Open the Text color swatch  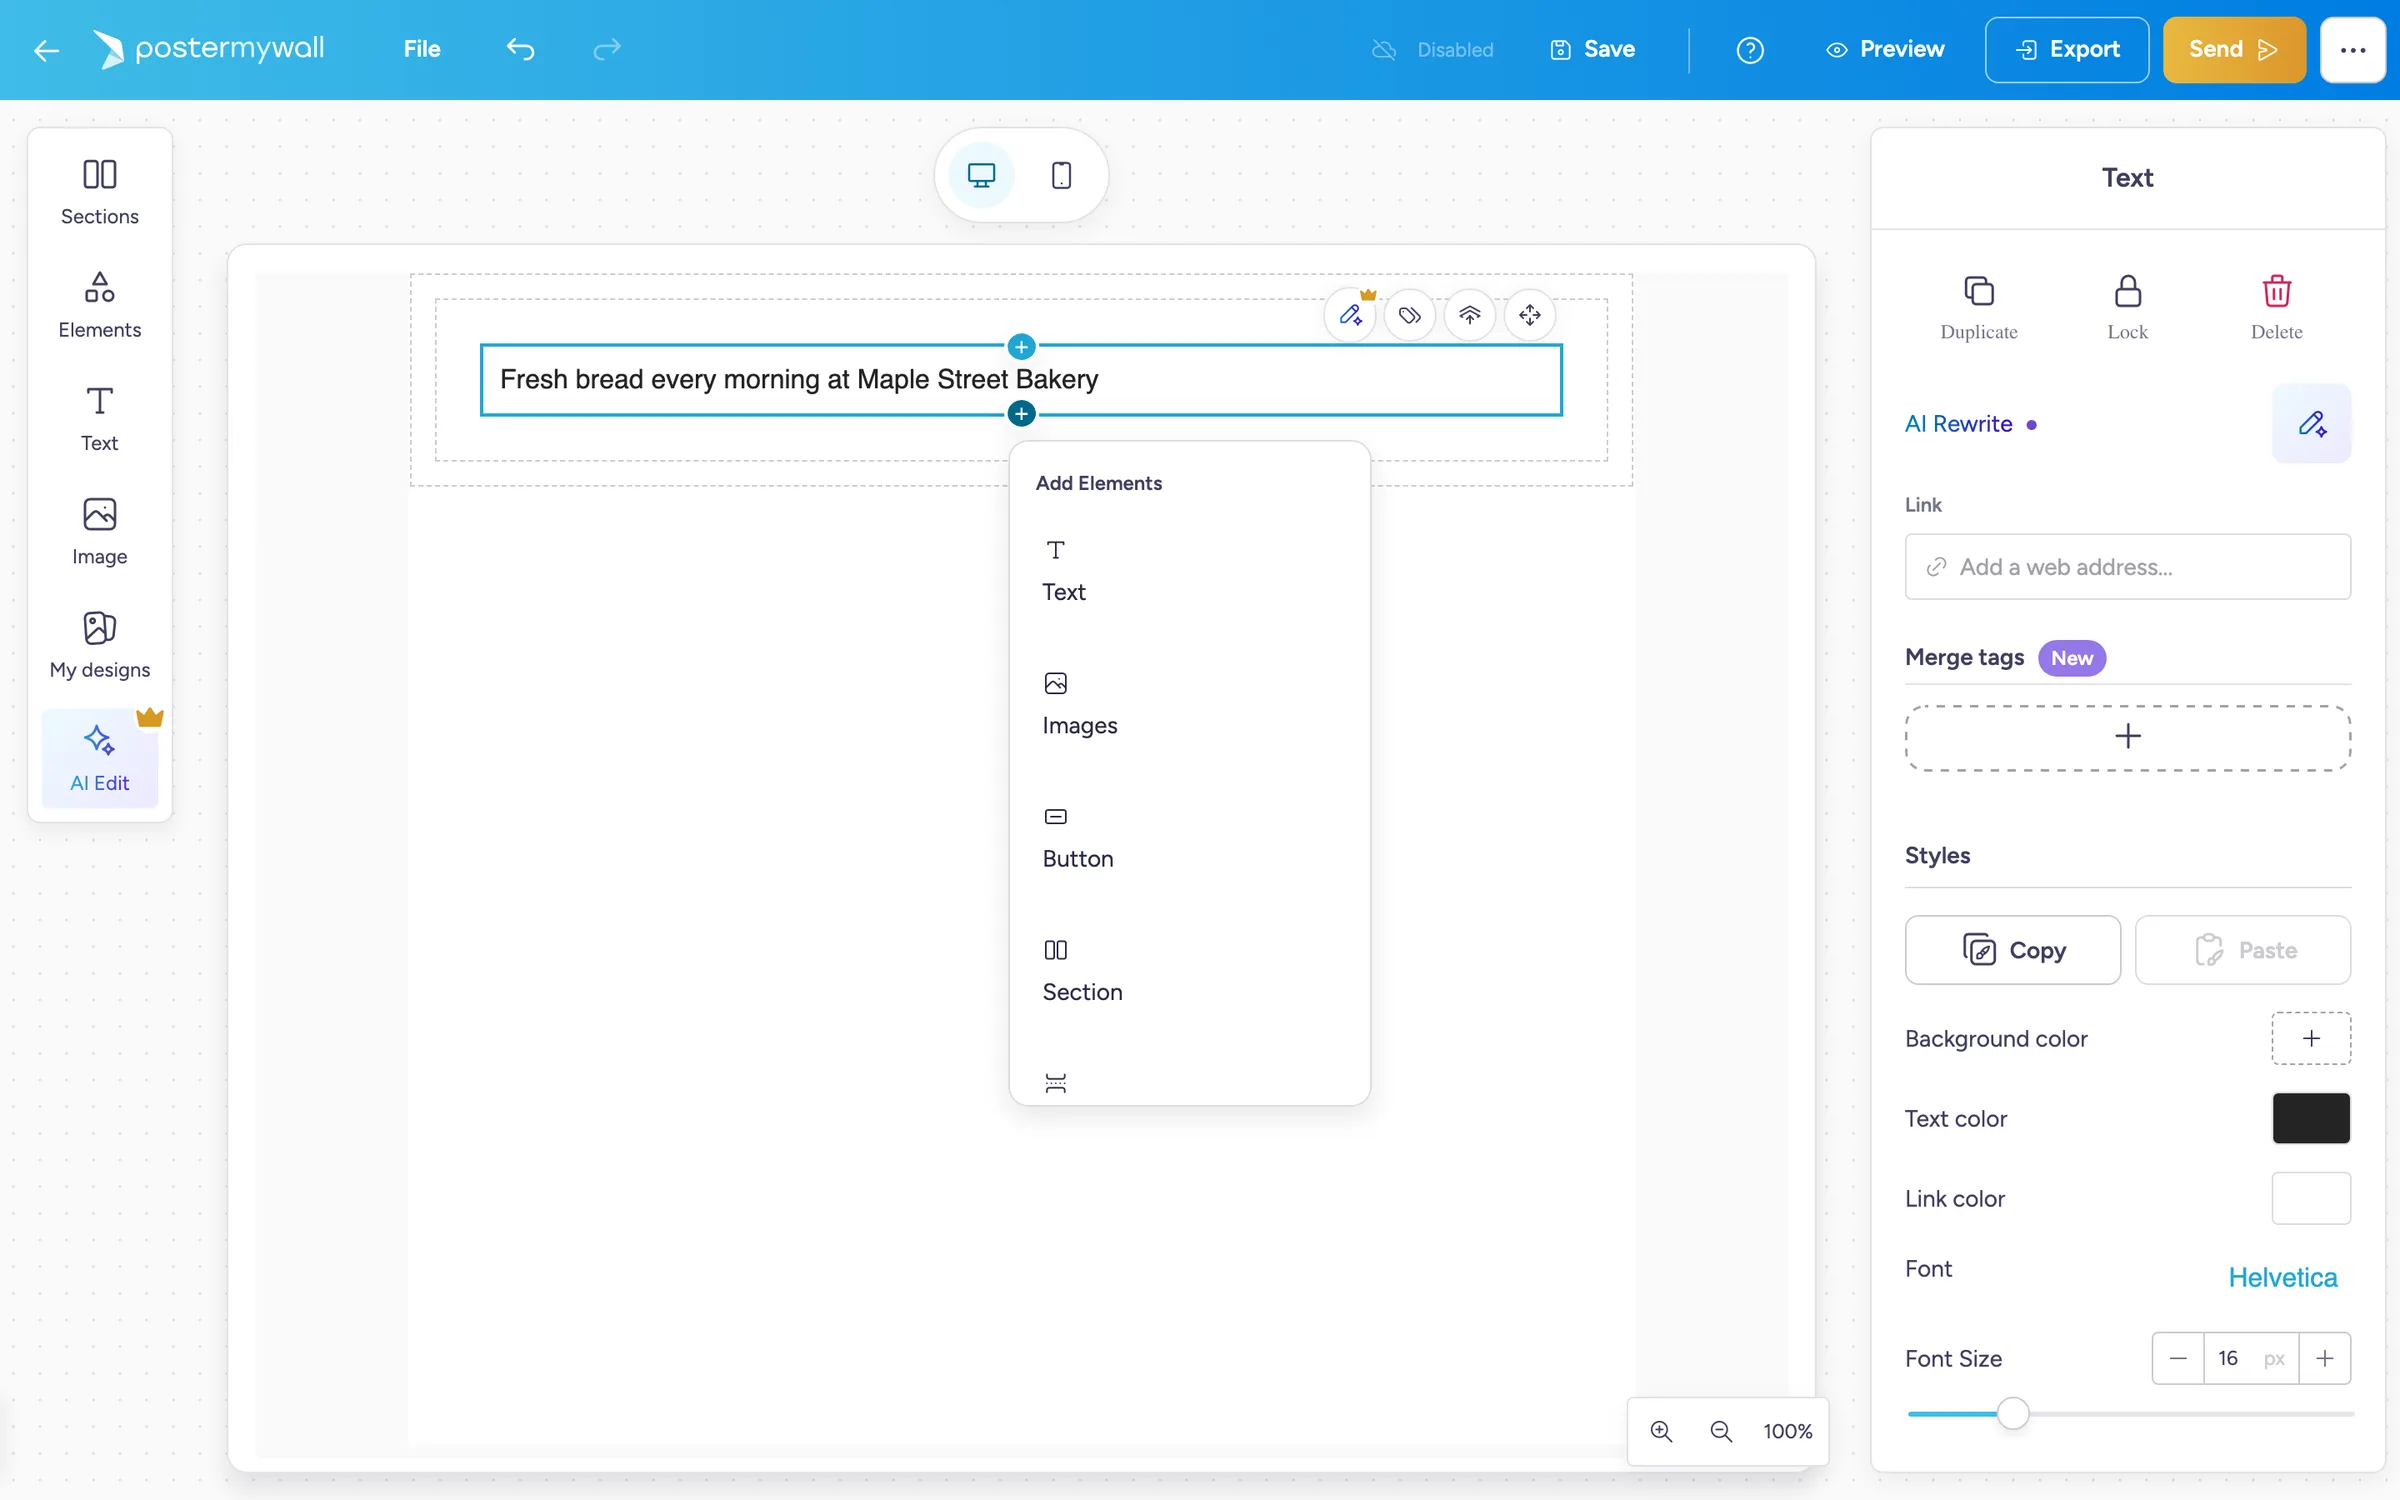[2311, 1118]
